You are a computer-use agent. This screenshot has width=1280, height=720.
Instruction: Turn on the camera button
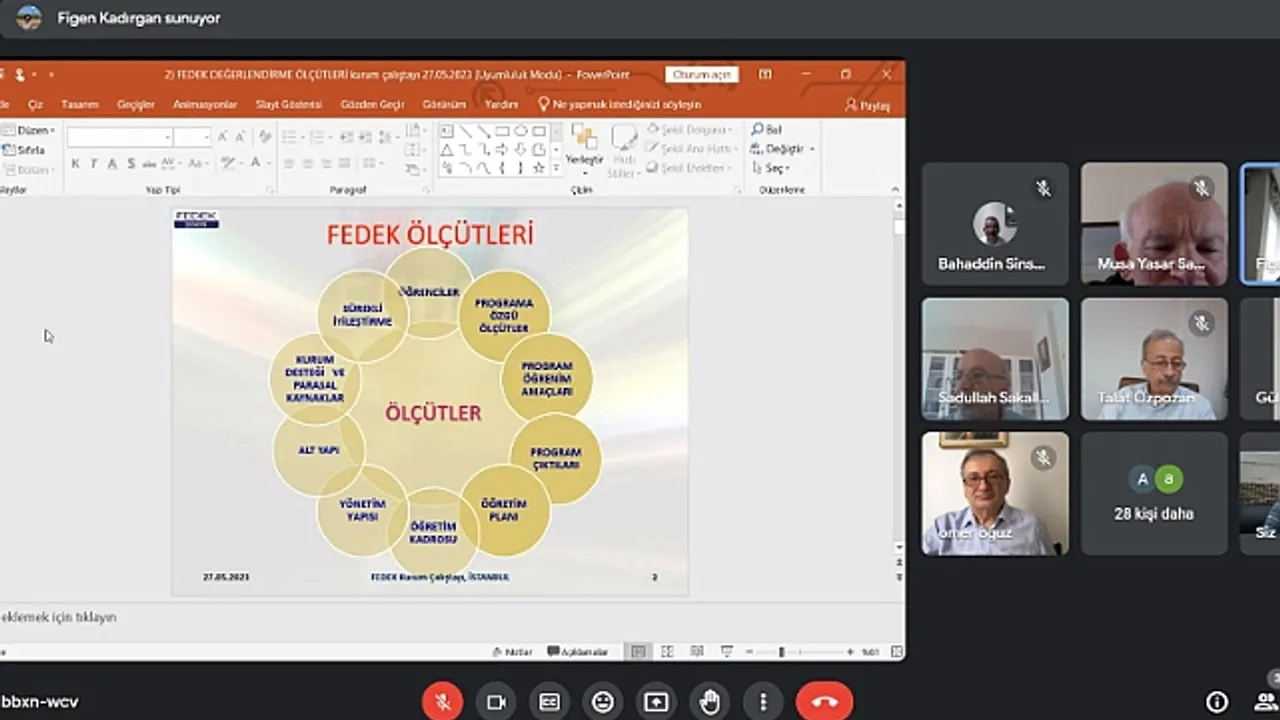(496, 702)
